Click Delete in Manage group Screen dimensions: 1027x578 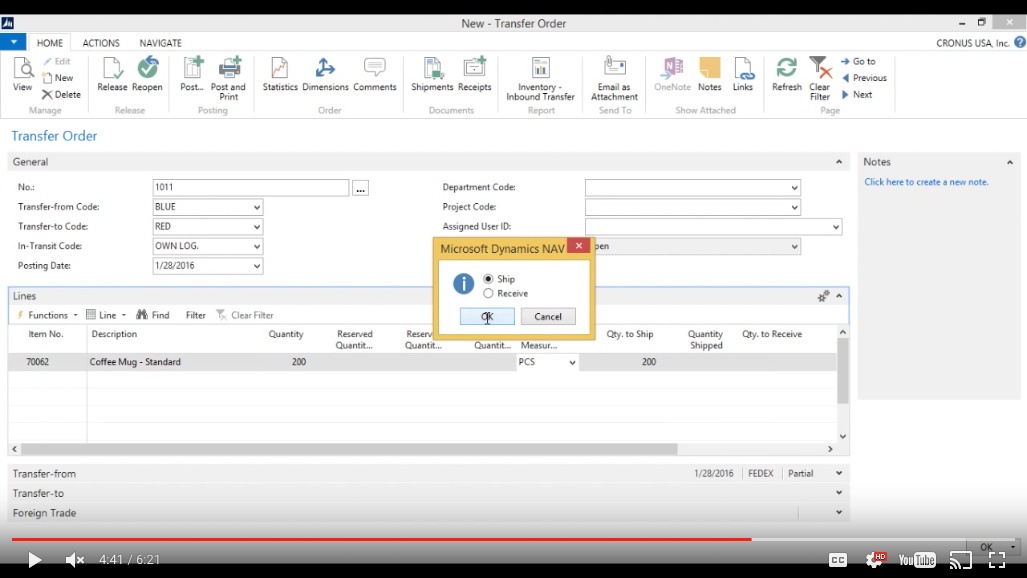click(62, 94)
